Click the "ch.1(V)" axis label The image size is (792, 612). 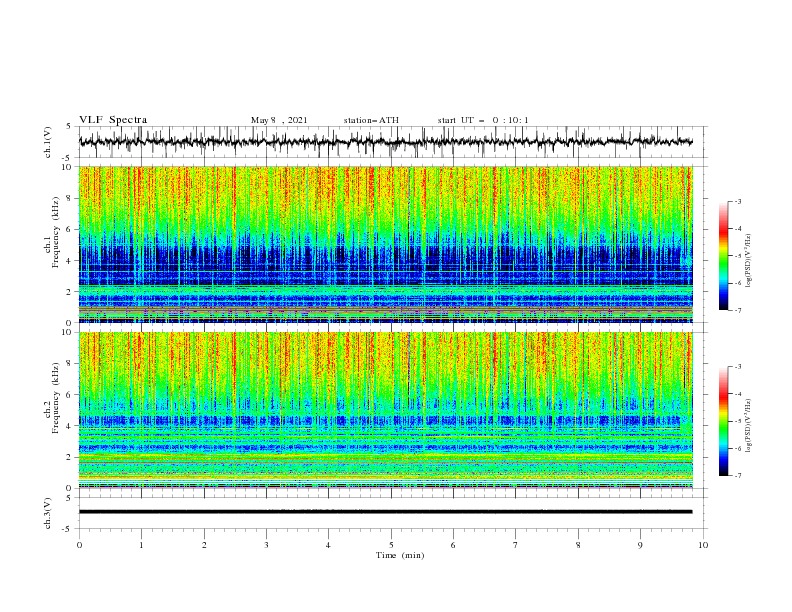tap(48, 142)
